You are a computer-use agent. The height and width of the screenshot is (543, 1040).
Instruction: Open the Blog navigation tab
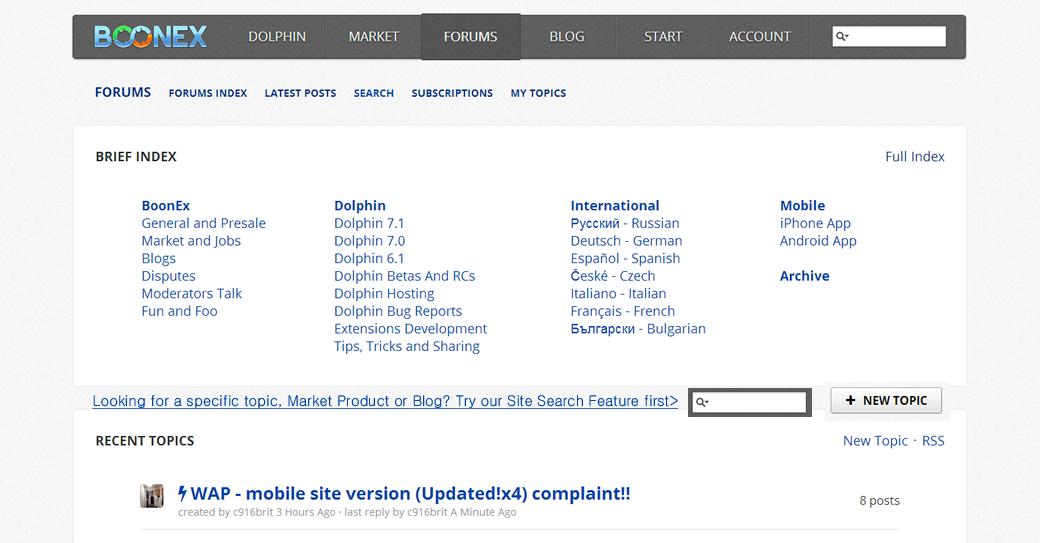click(x=566, y=37)
